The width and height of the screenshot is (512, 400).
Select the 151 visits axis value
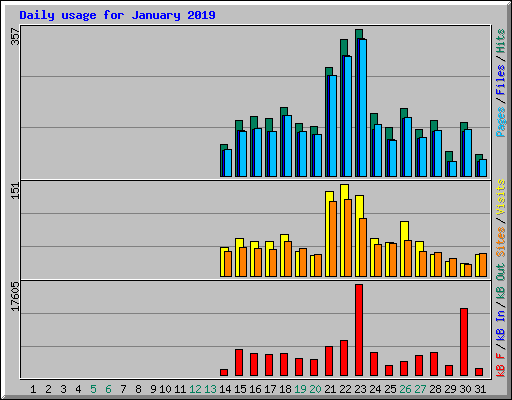coord(15,191)
